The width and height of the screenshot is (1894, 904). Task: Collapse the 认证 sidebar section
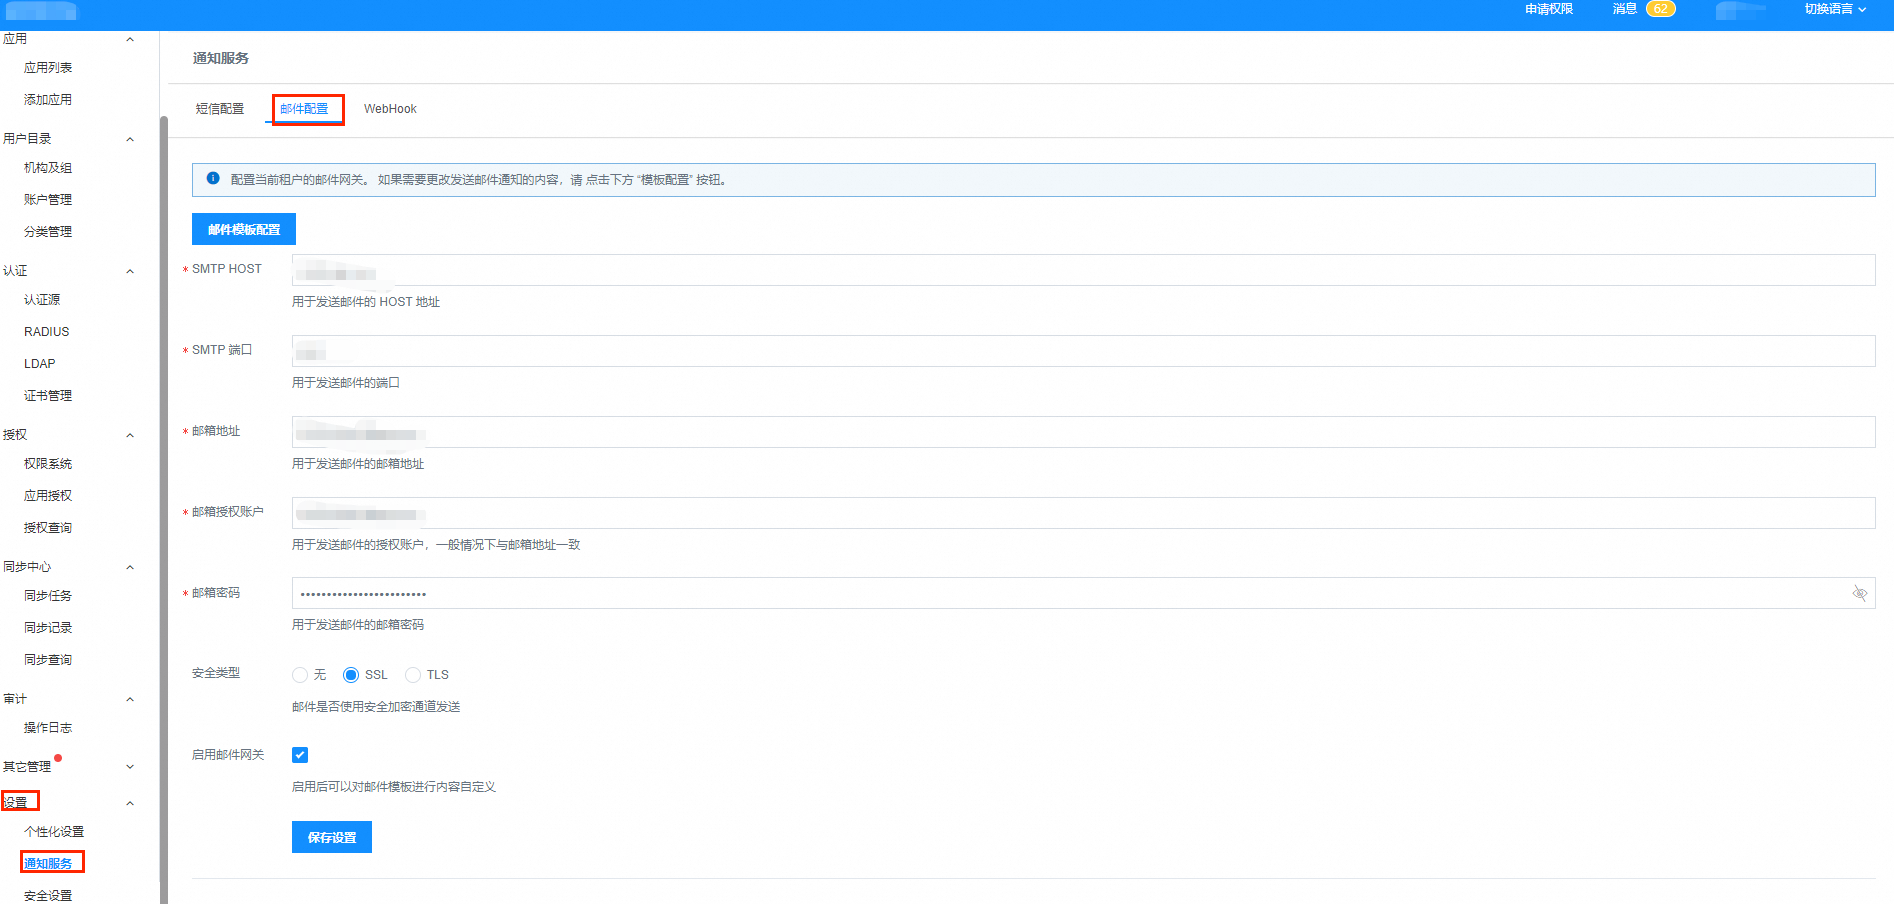point(130,271)
